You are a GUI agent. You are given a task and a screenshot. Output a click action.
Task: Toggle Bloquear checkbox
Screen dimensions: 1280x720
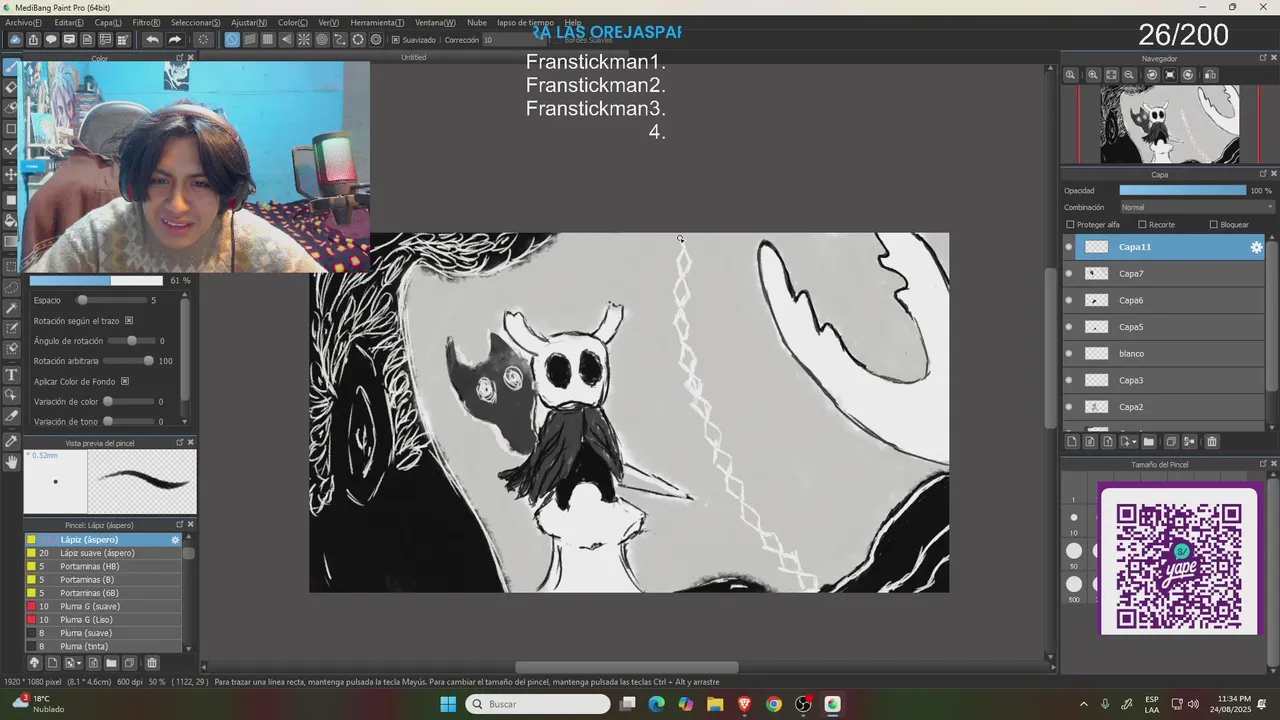(x=1214, y=225)
